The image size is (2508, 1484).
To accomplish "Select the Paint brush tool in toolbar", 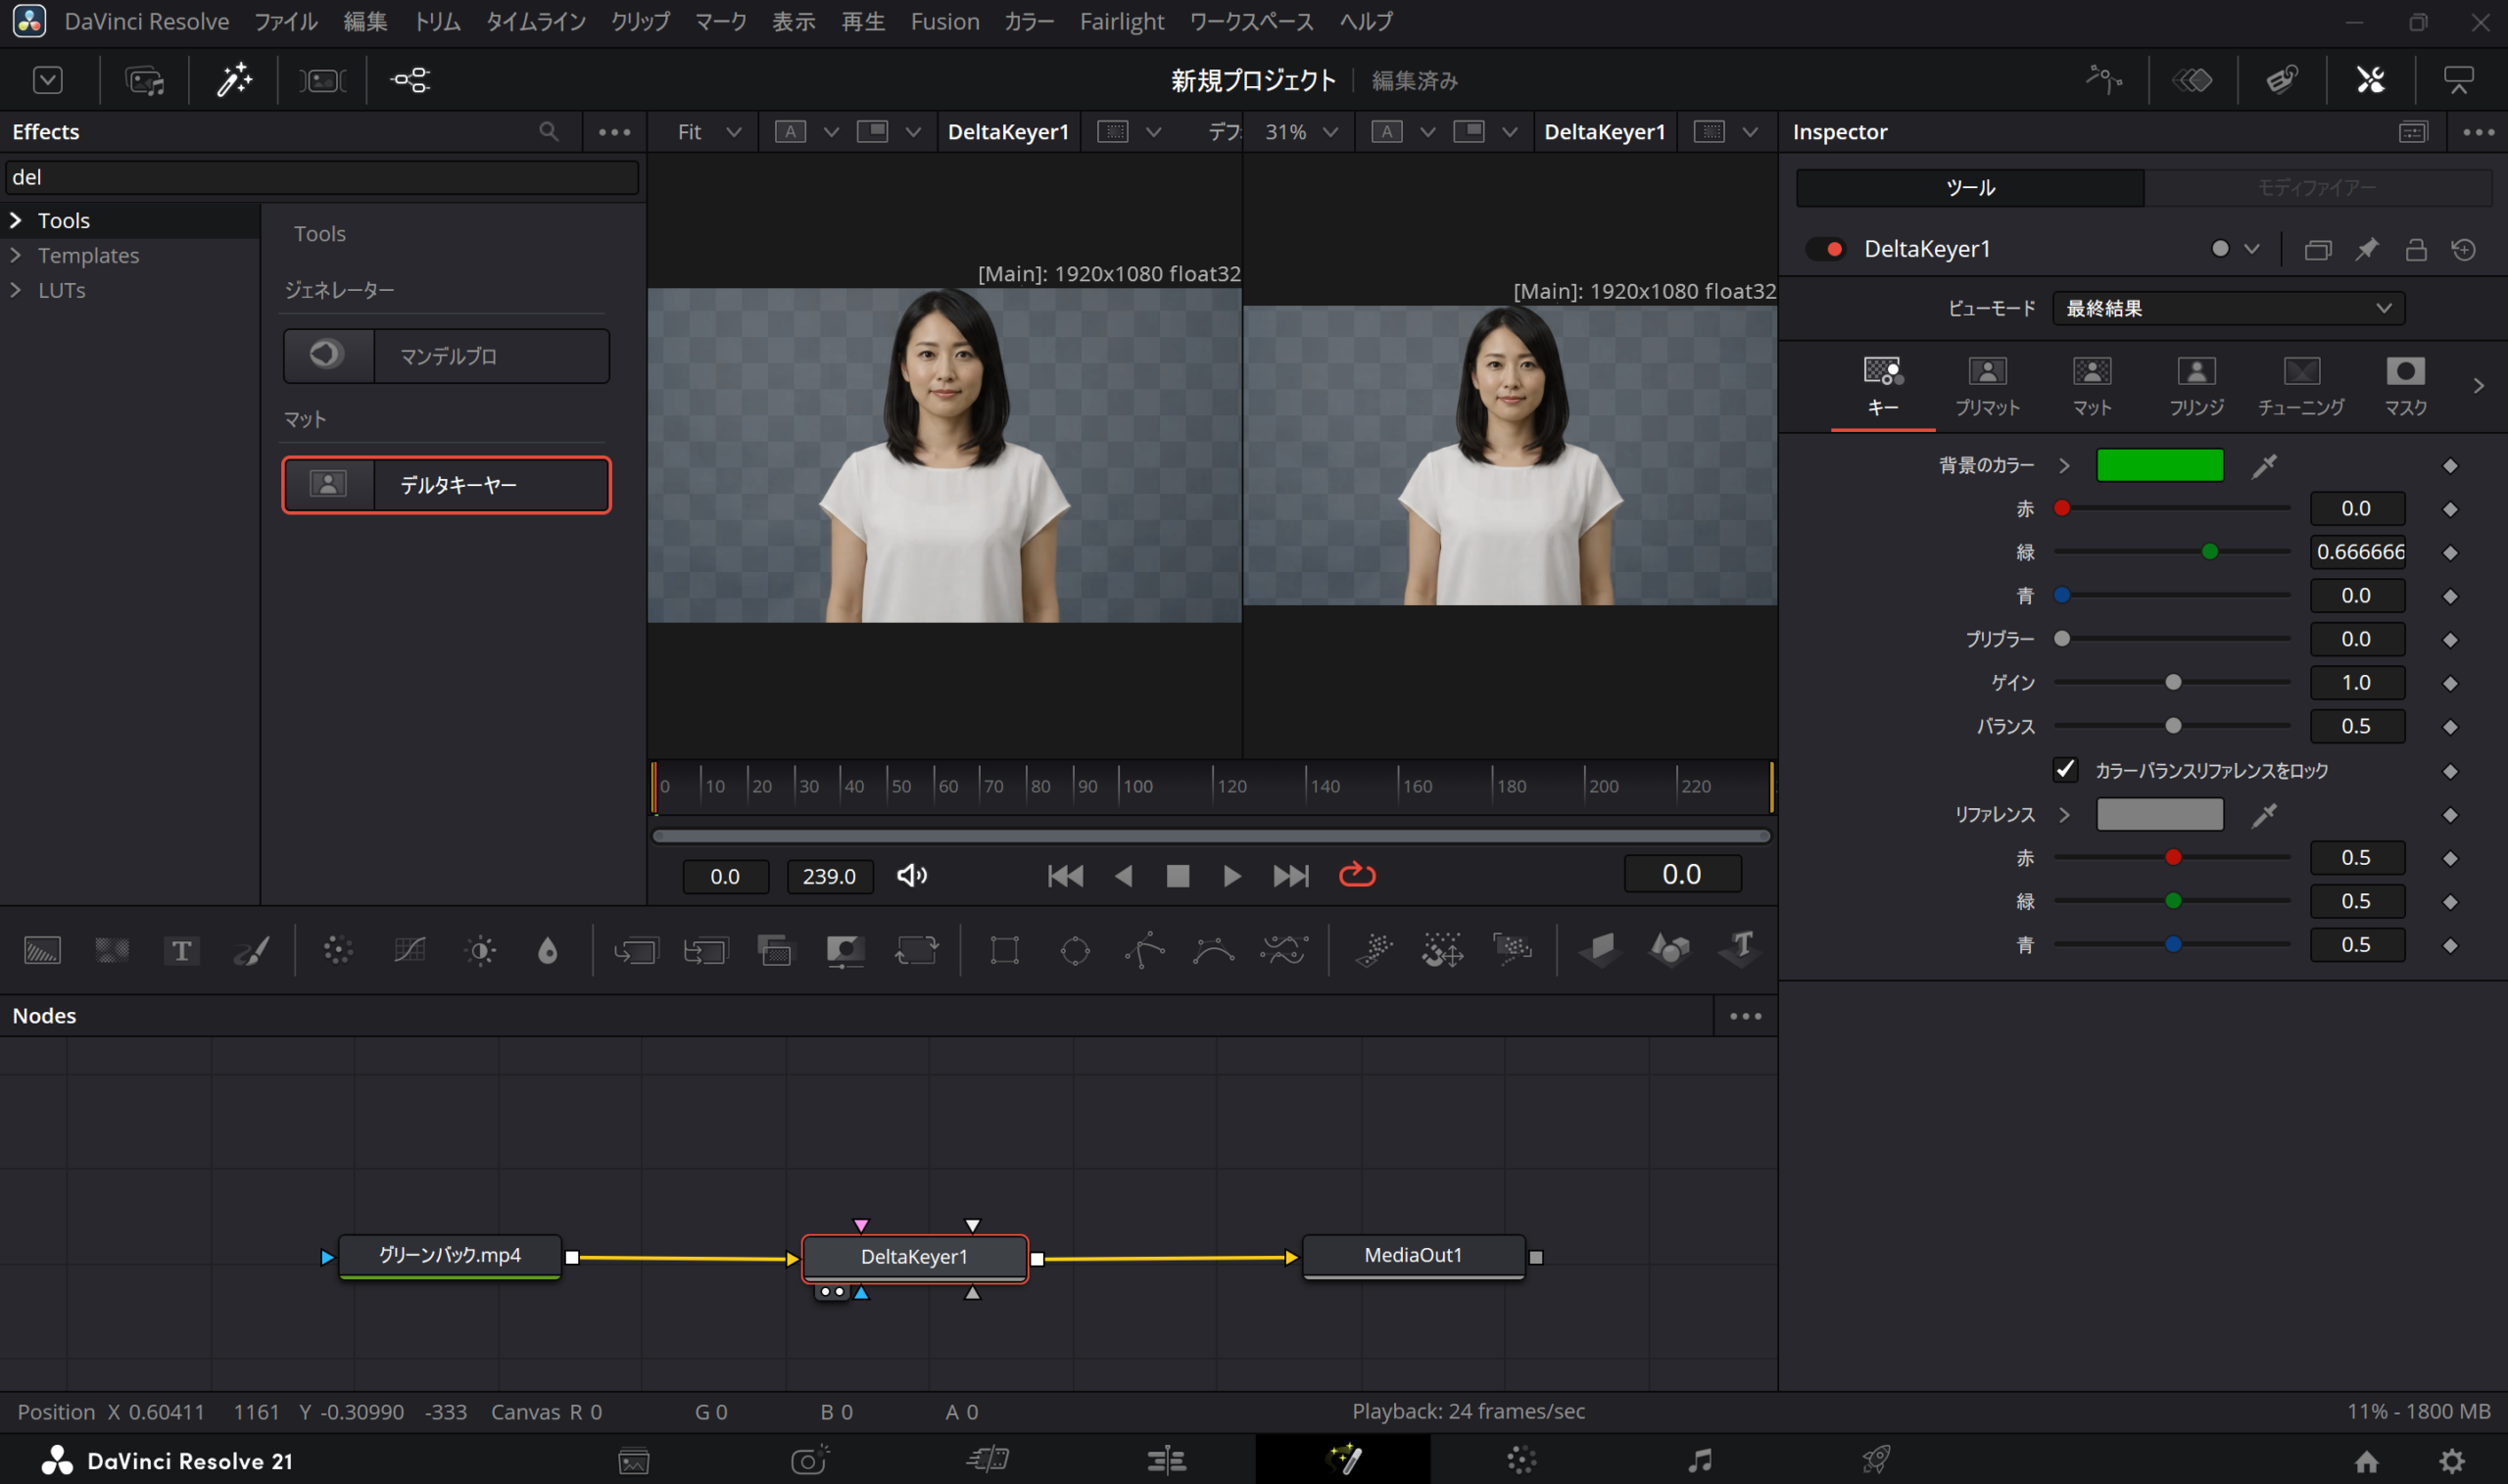I will click(251, 950).
